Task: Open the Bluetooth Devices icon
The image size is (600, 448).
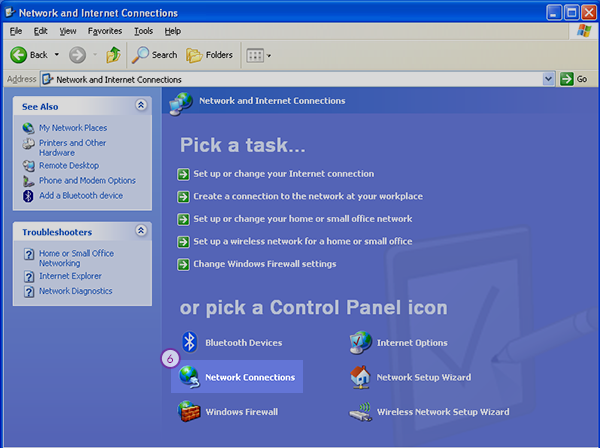Action: coord(189,342)
